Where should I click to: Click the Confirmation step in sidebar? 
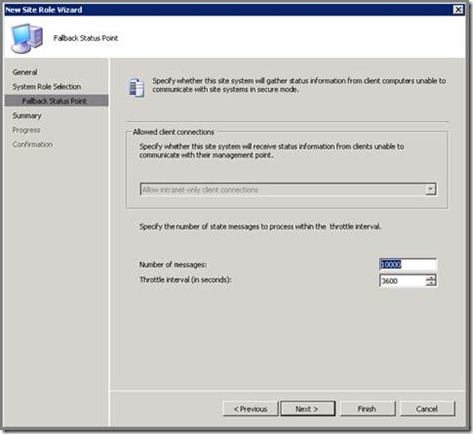click(x=33, y=144)
